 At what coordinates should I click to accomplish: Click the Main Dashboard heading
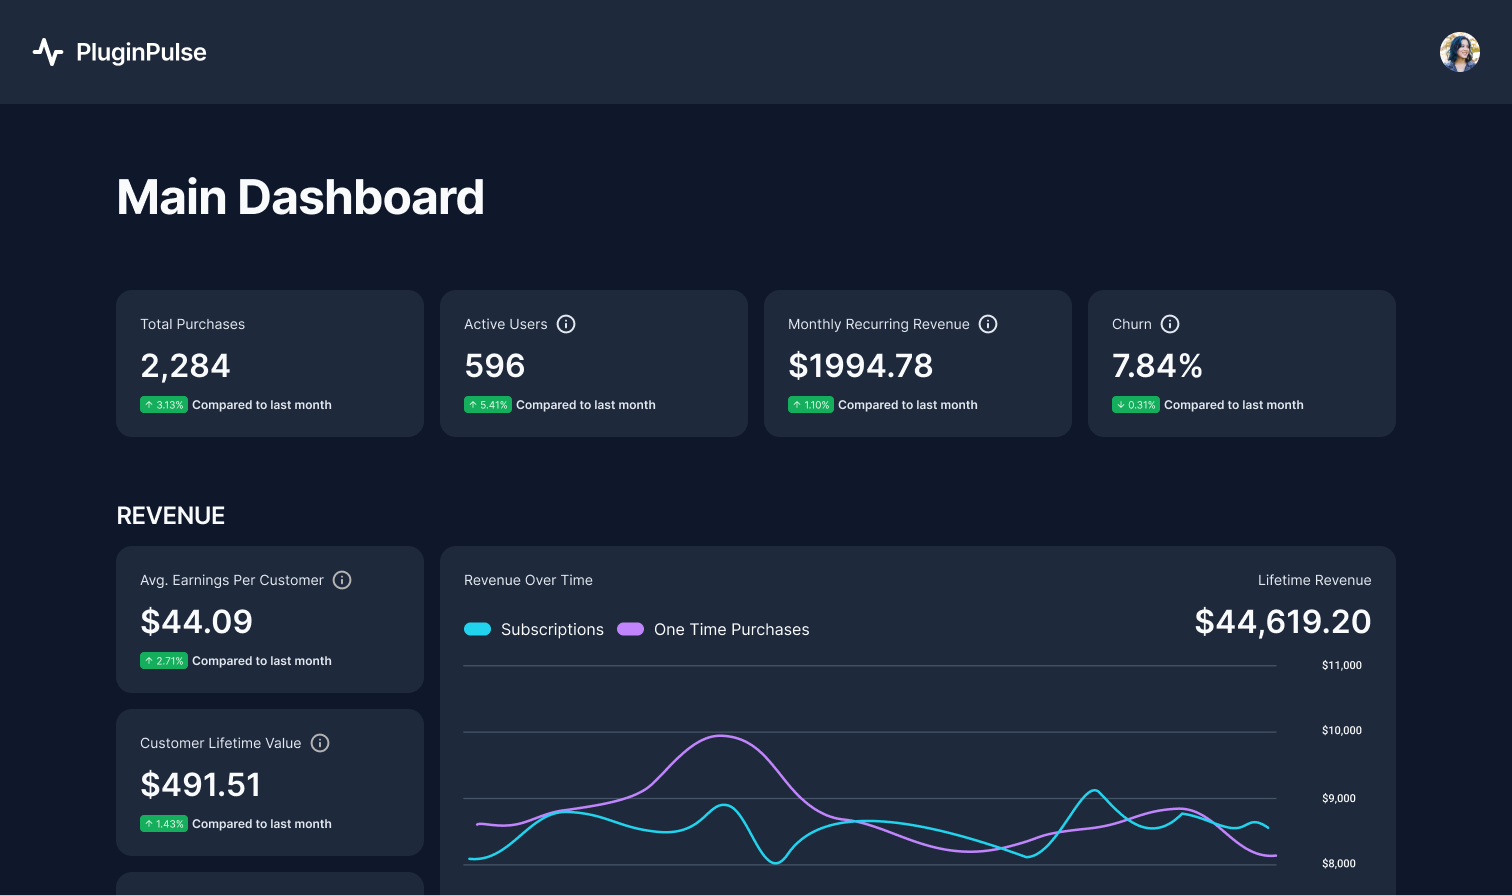tap(300, 197)
